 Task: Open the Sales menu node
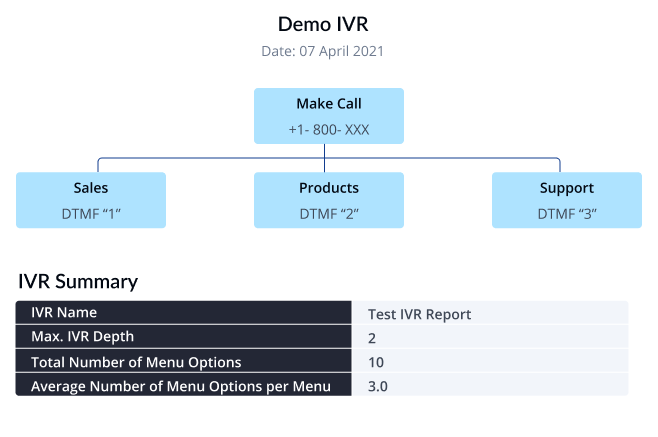click(91, 188)
